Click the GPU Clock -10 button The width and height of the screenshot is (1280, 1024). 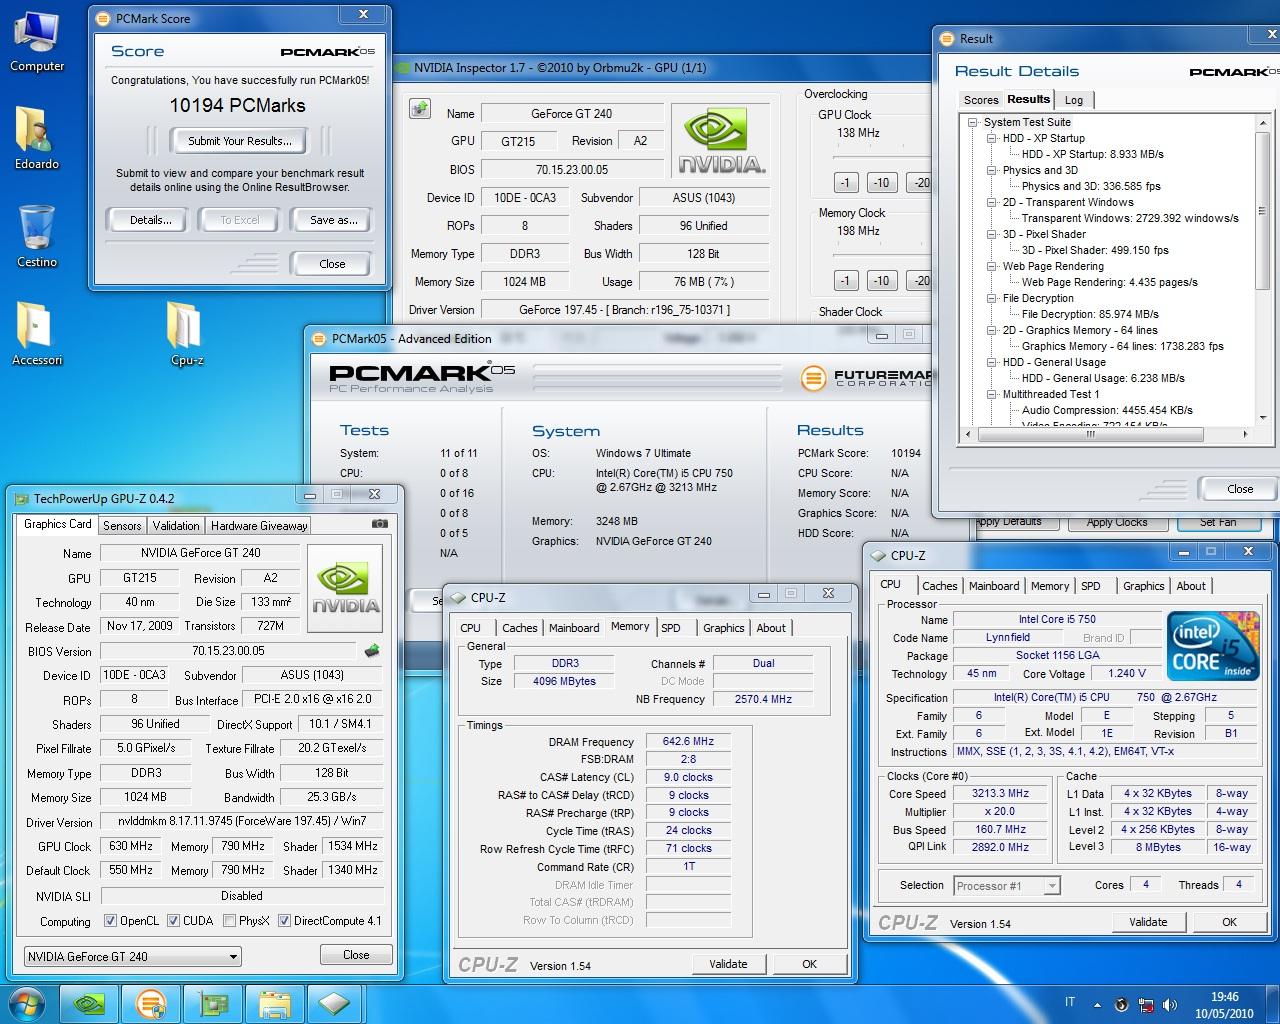click(881, 183)
